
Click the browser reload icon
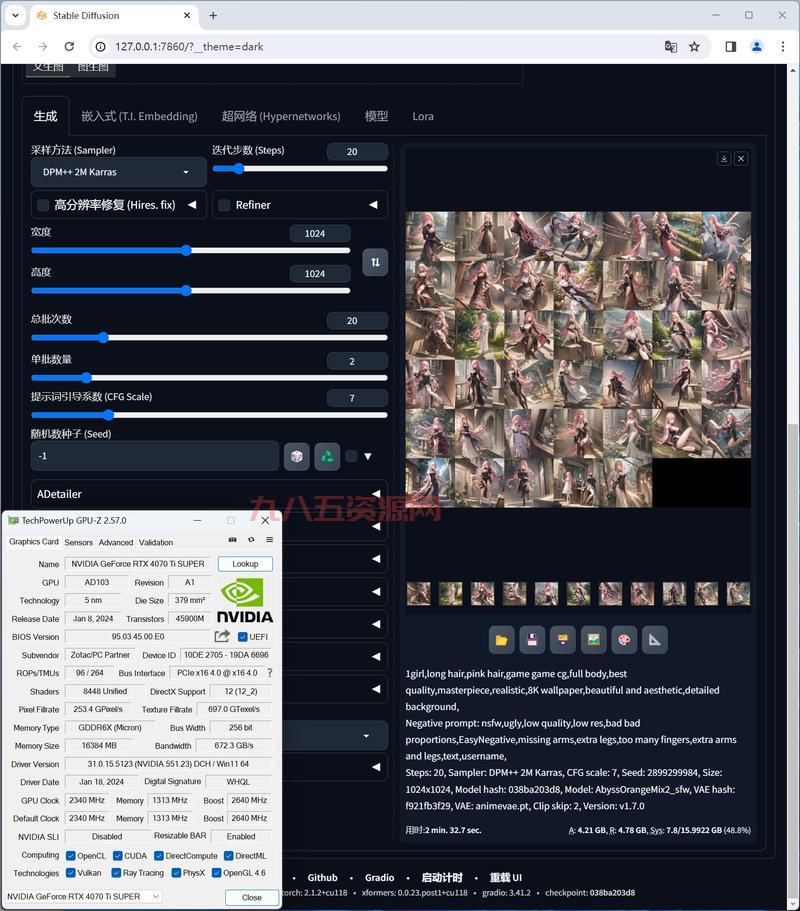tap(69, 46)
